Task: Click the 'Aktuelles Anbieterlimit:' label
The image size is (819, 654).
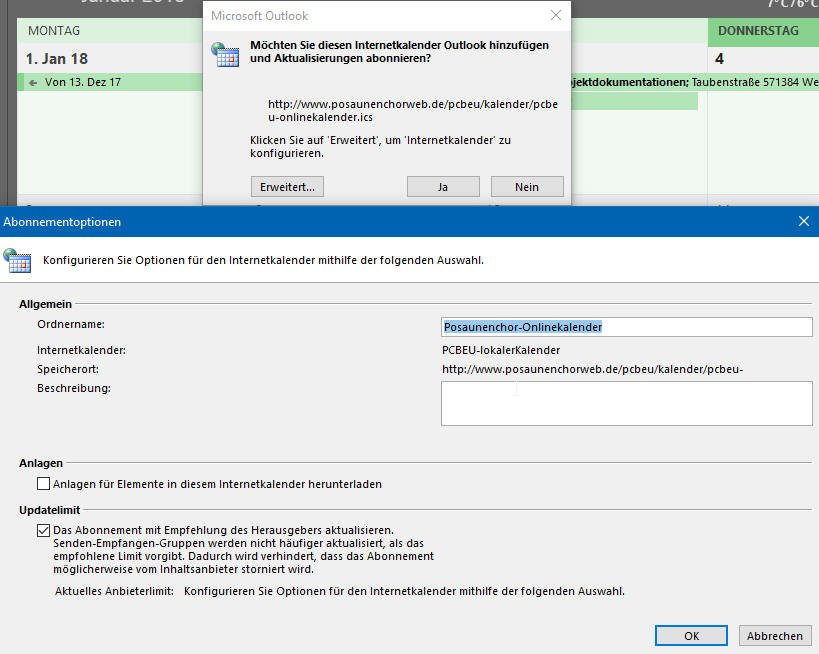Action: pyautogui.click(x=114, y=591)
